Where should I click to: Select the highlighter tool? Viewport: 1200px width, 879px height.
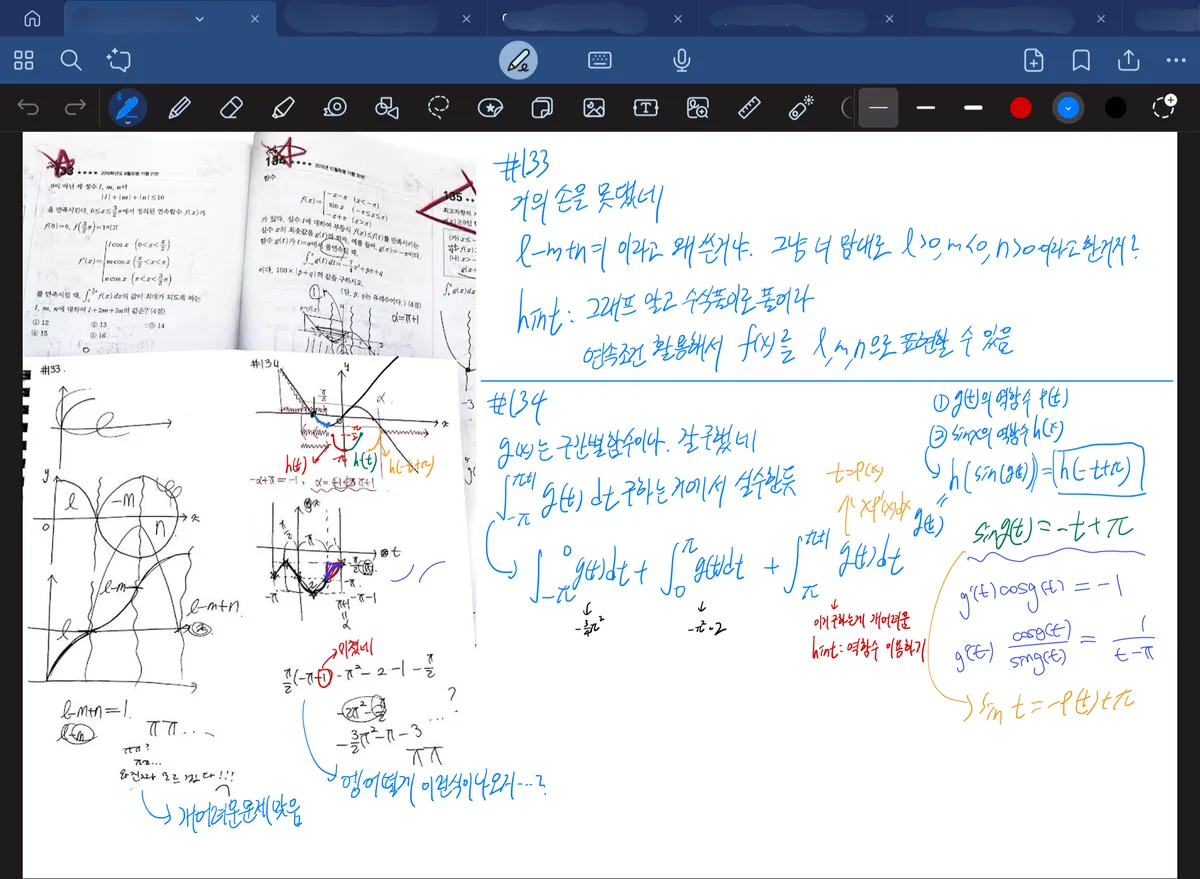283,108
